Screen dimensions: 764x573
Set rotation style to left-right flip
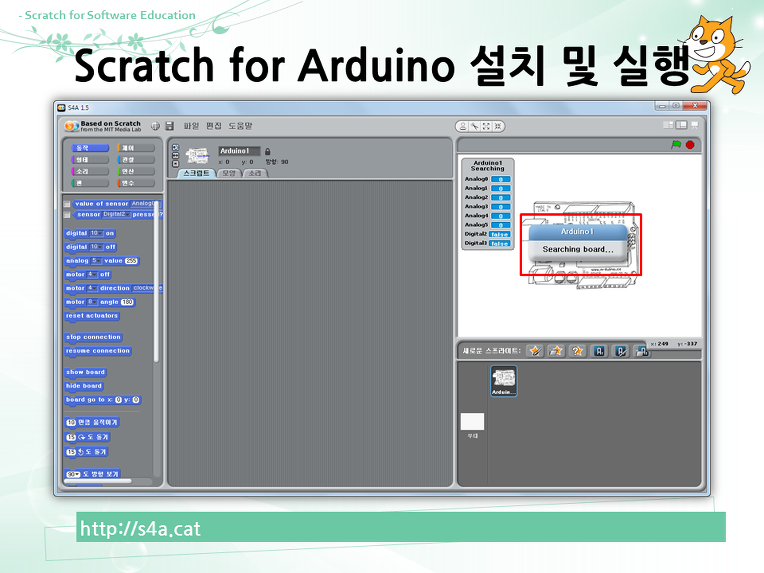(176, 155)
